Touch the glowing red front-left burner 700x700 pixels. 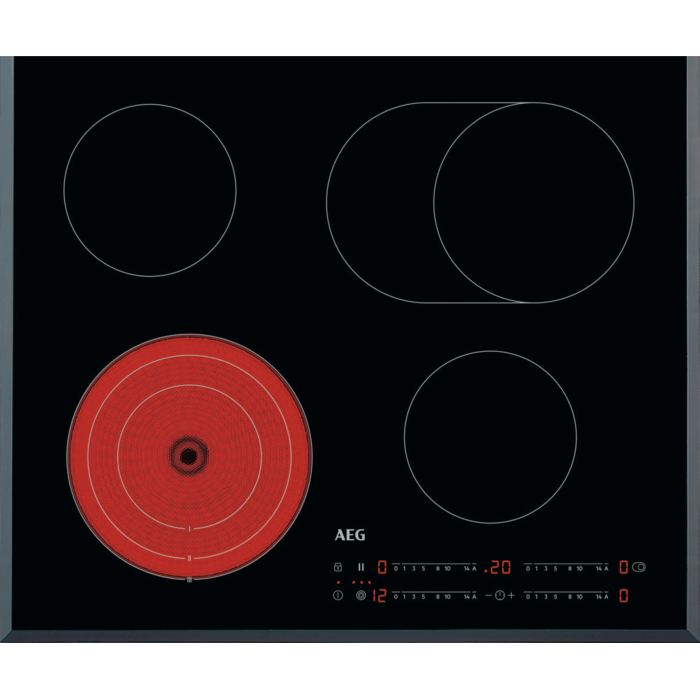pos(189,457)
